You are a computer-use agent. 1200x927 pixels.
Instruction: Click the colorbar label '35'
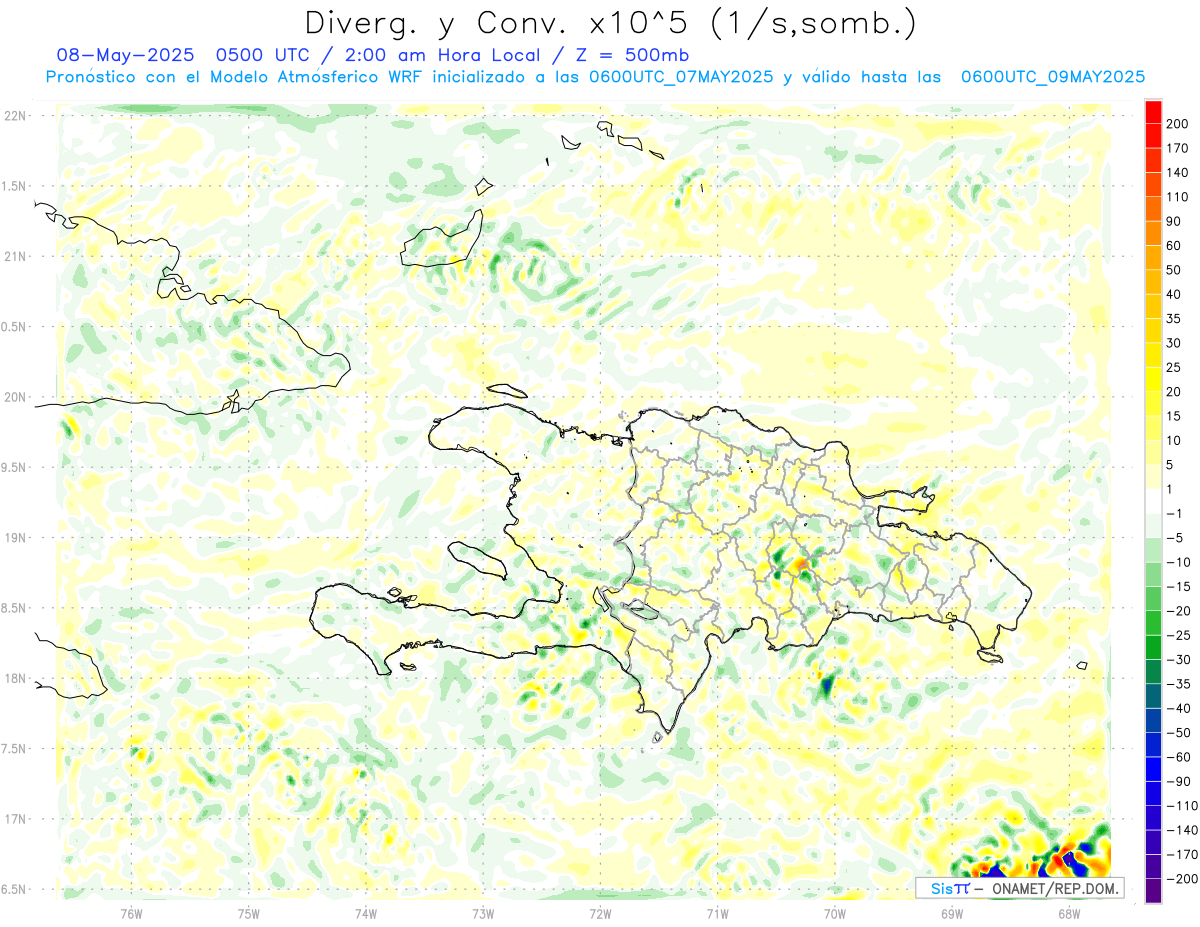1174,319
